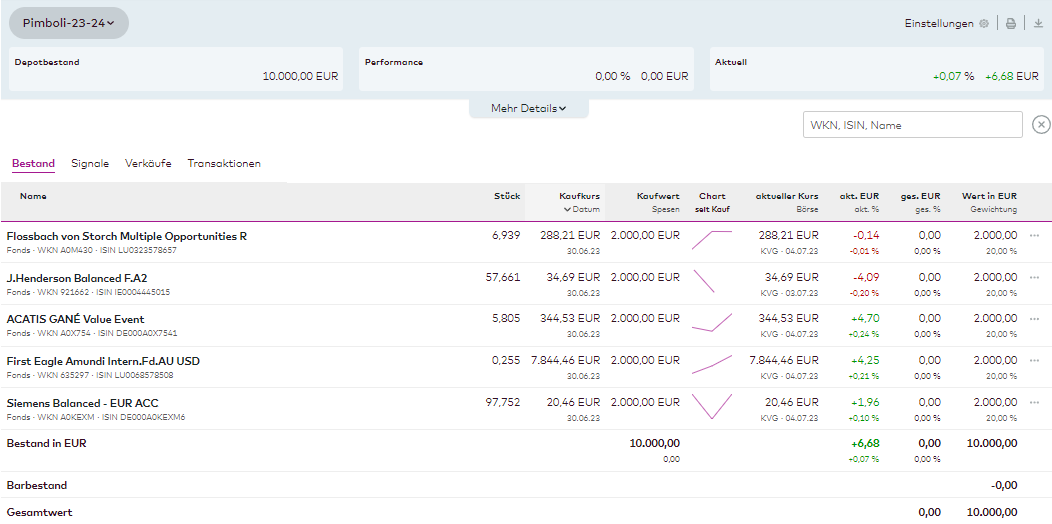Viewport: 1052px width, 524px height.
Task: Click Stück value 57,661
Action: point(503,277)
